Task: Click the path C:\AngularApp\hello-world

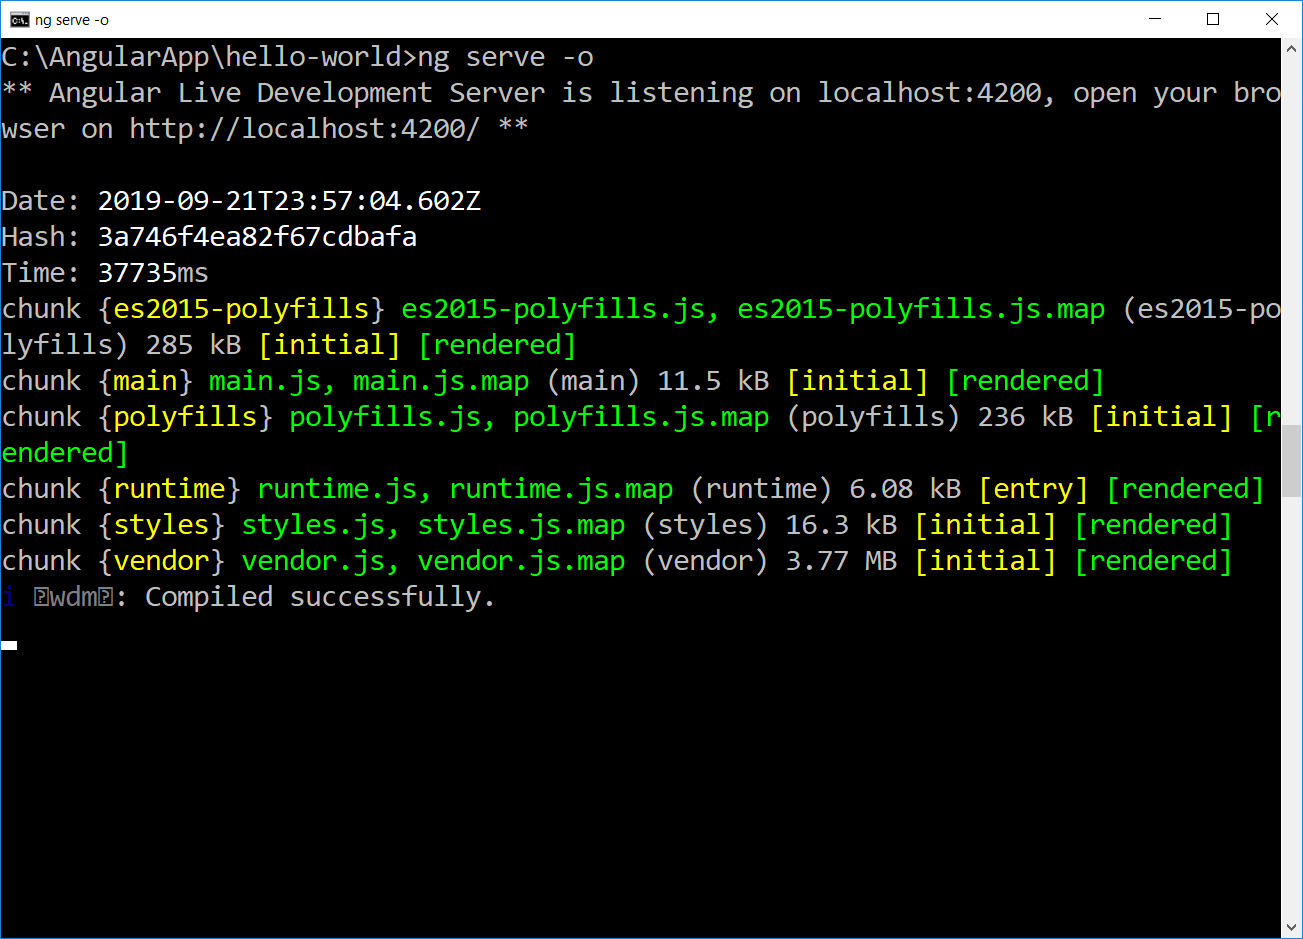Action: [x=201, y=57]
